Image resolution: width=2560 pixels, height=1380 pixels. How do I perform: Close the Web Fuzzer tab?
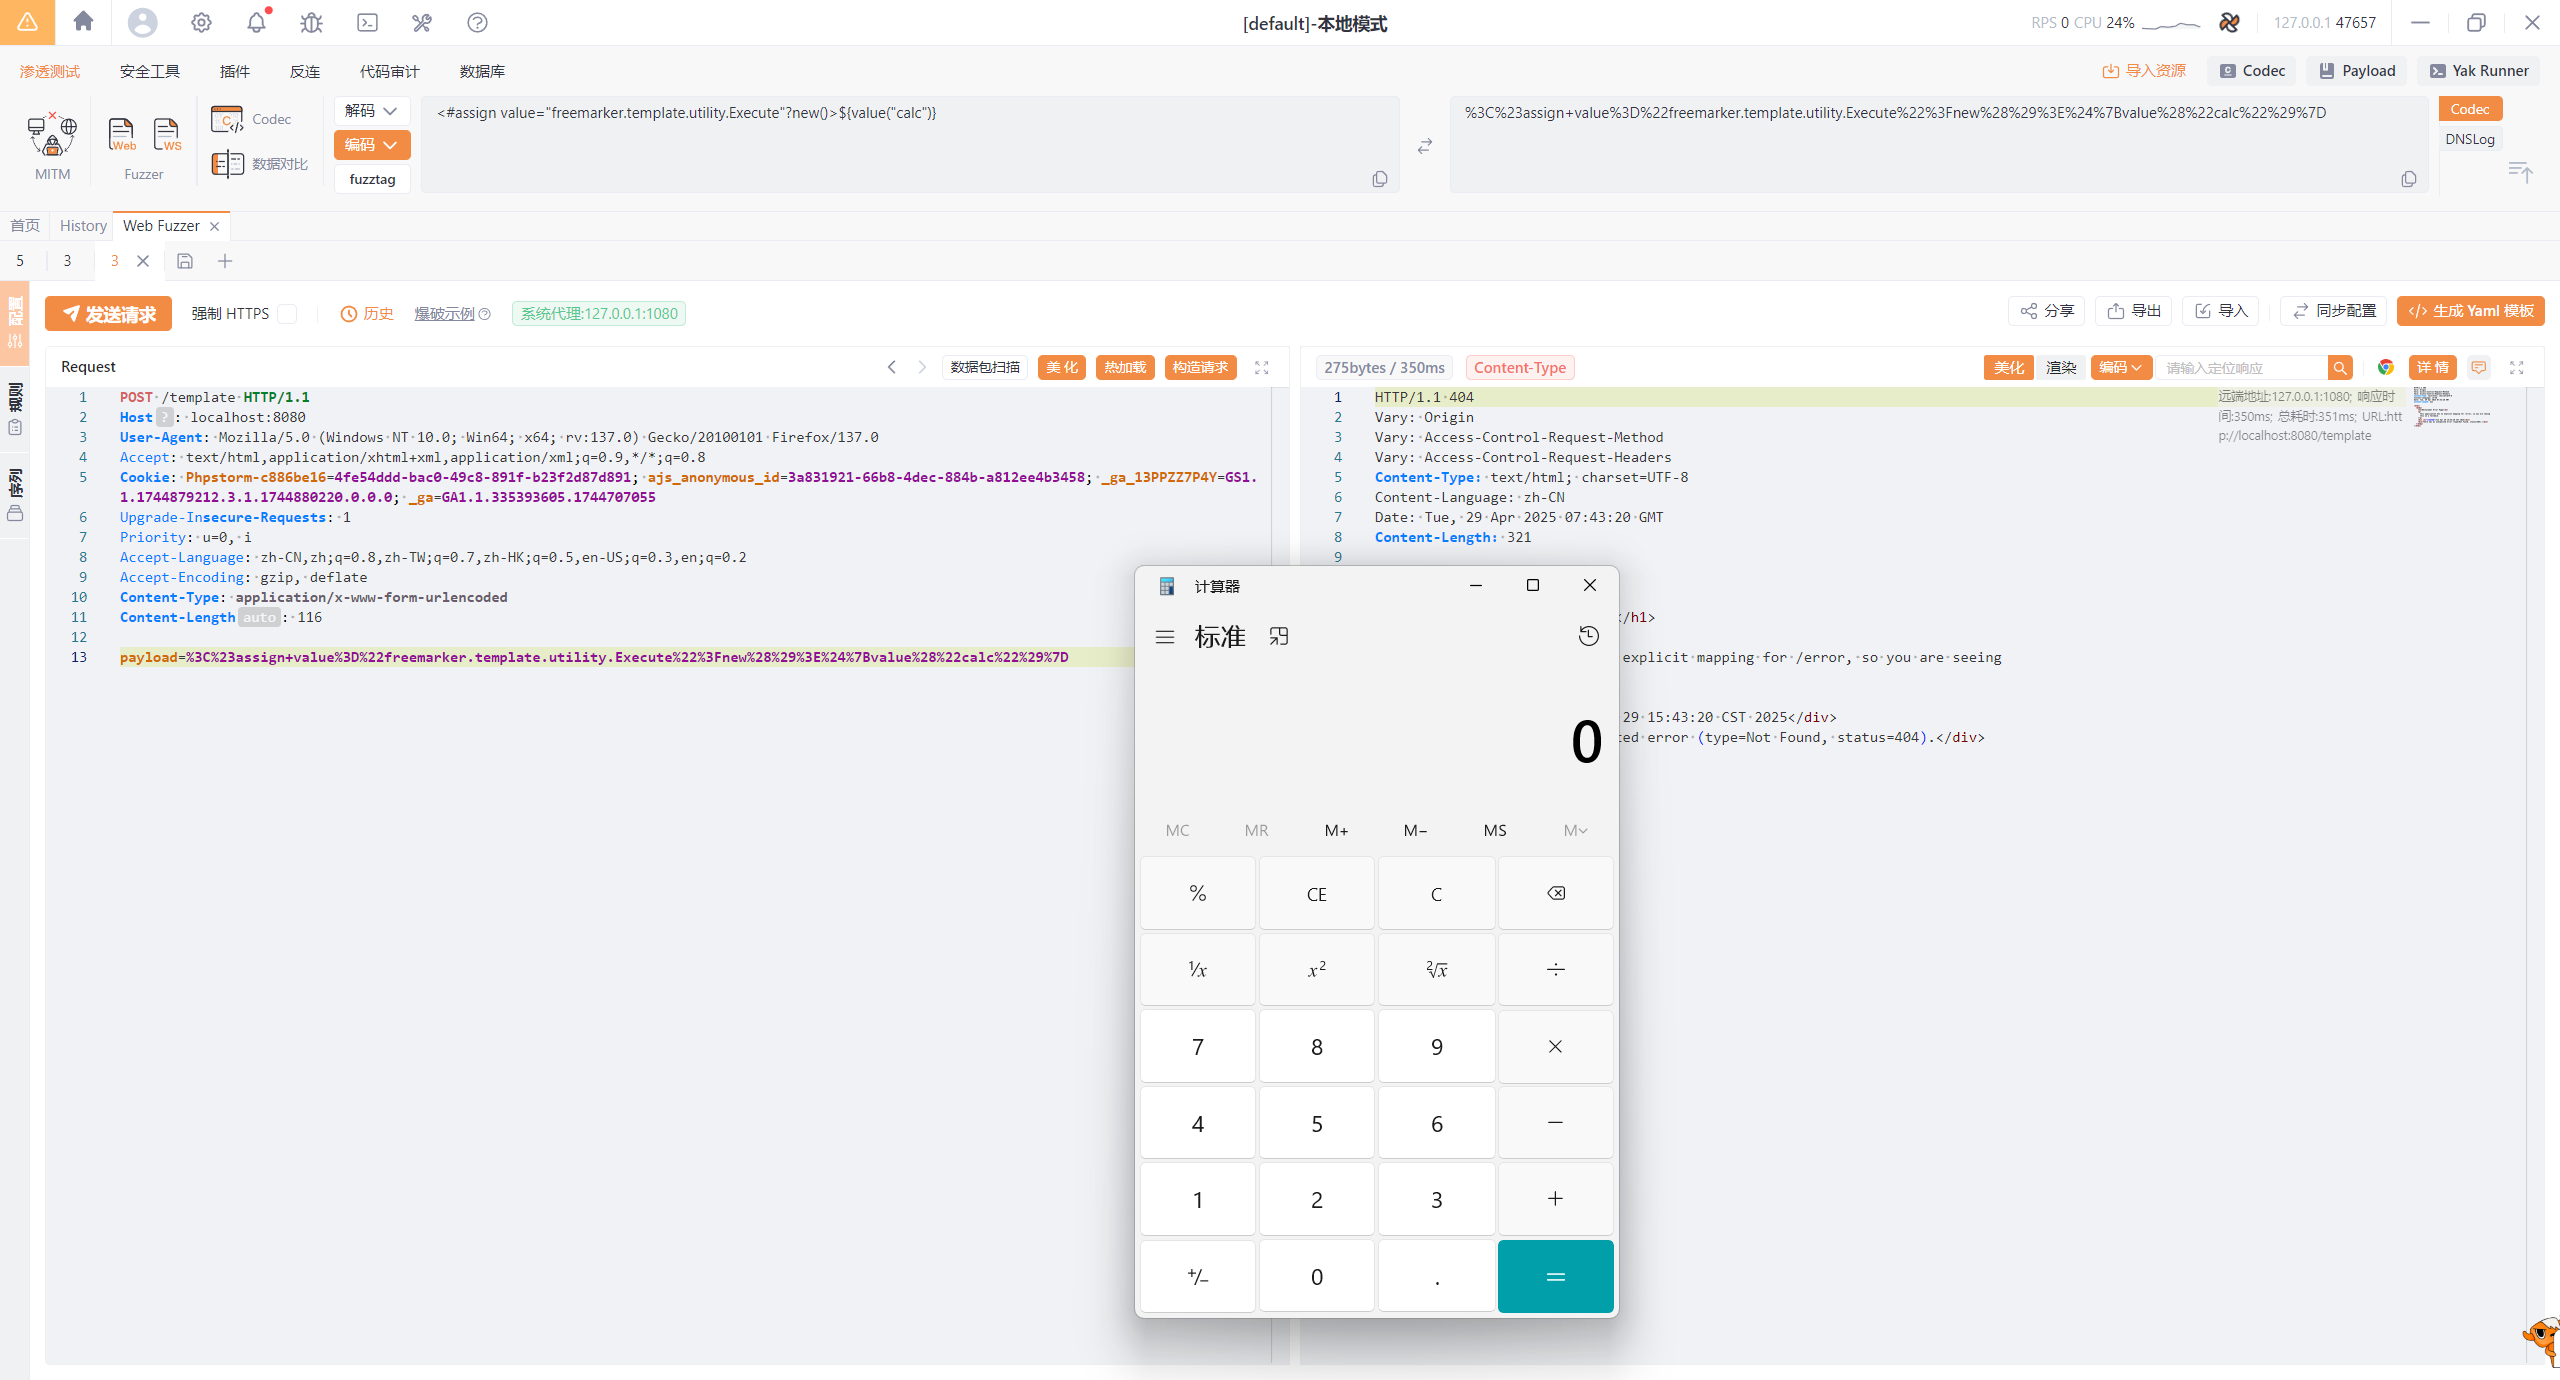[214, 227]
